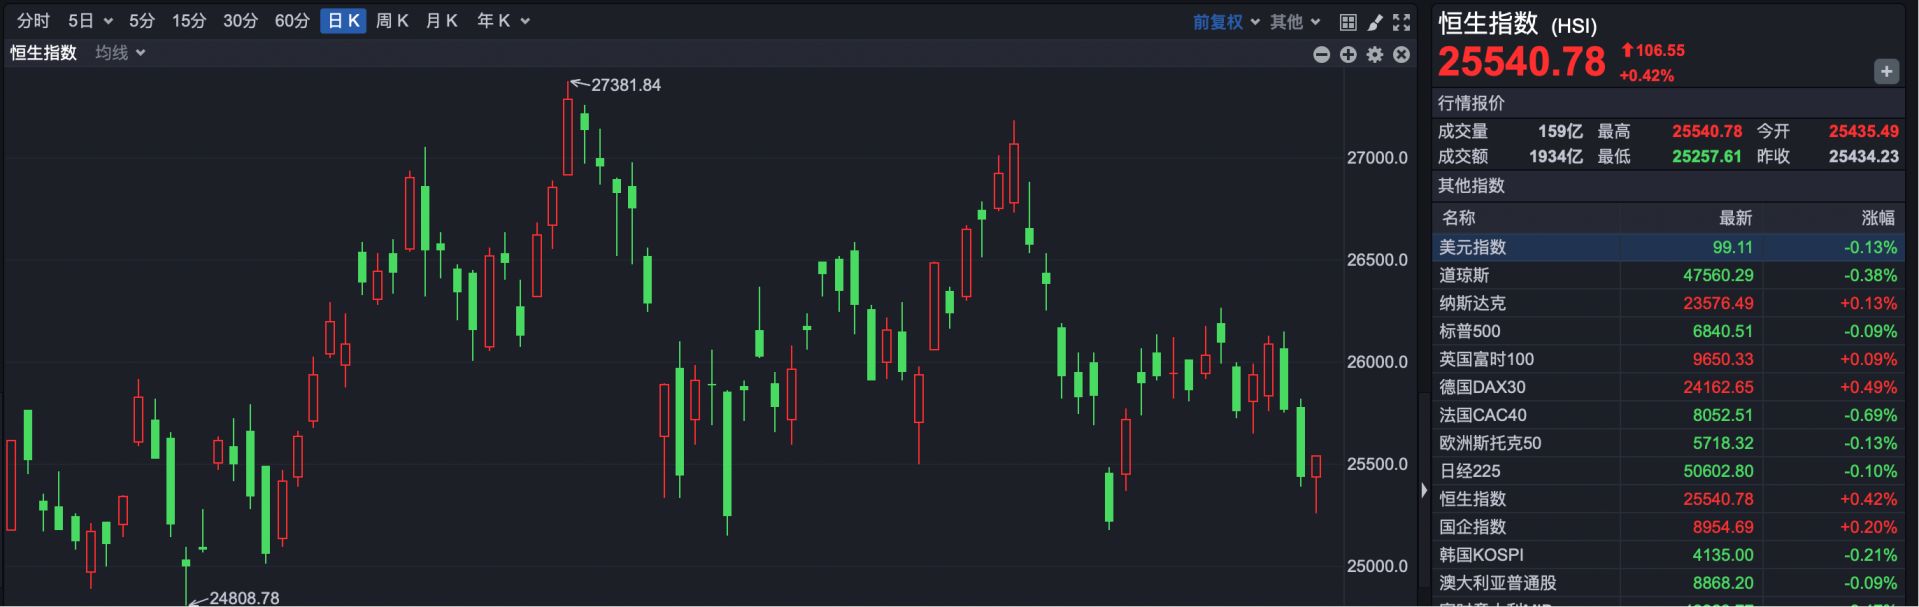This screenshot has height=607, width=1919.
Task: Open the 前复权 adjustment dropdown
Action: [x=1226, y=22]
